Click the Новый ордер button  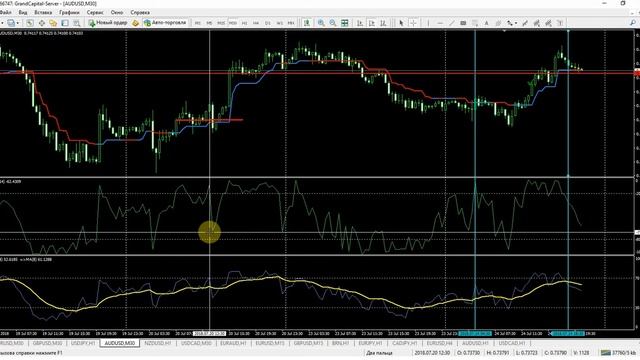point(108,23)
